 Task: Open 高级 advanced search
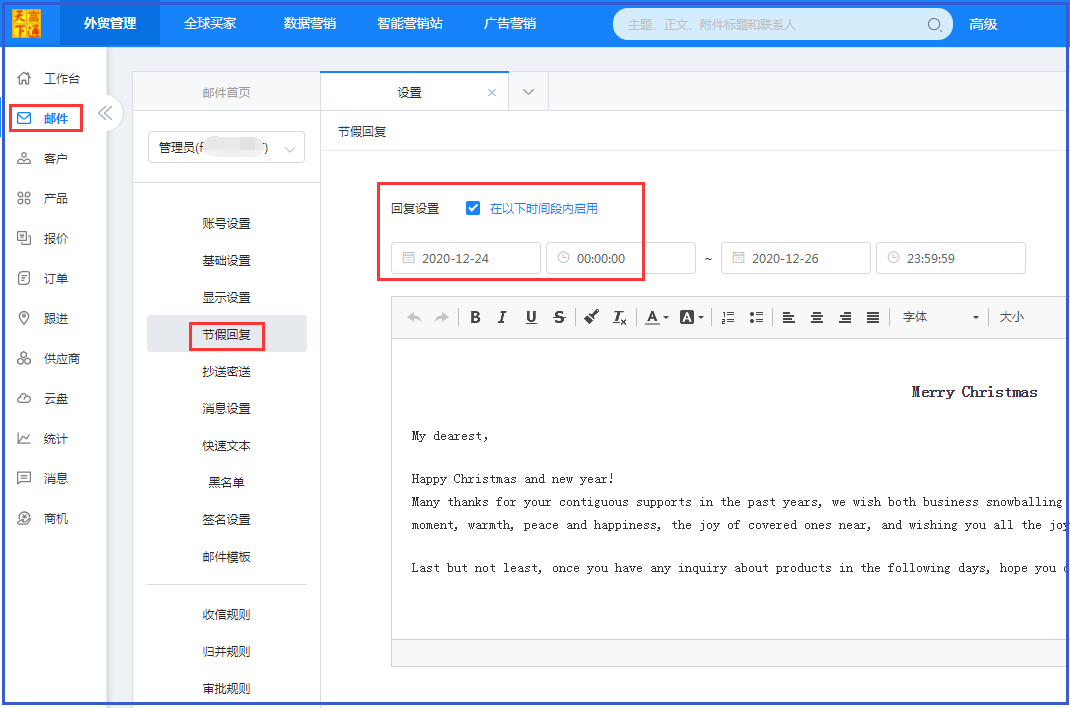pyautogui.click(x=983, y=25)
